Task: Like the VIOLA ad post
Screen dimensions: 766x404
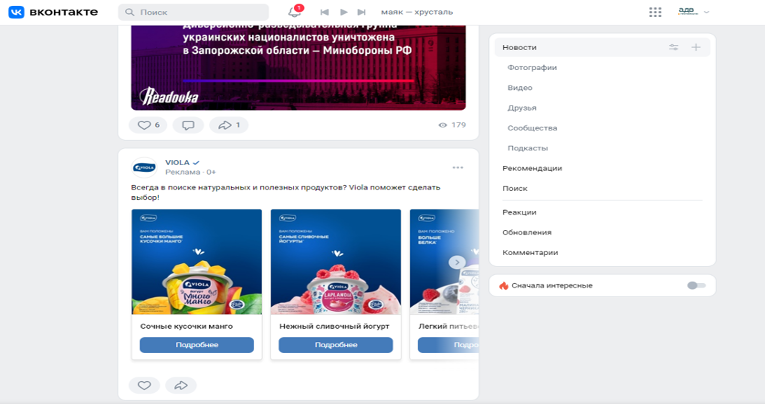Action: tap(144, 385)
